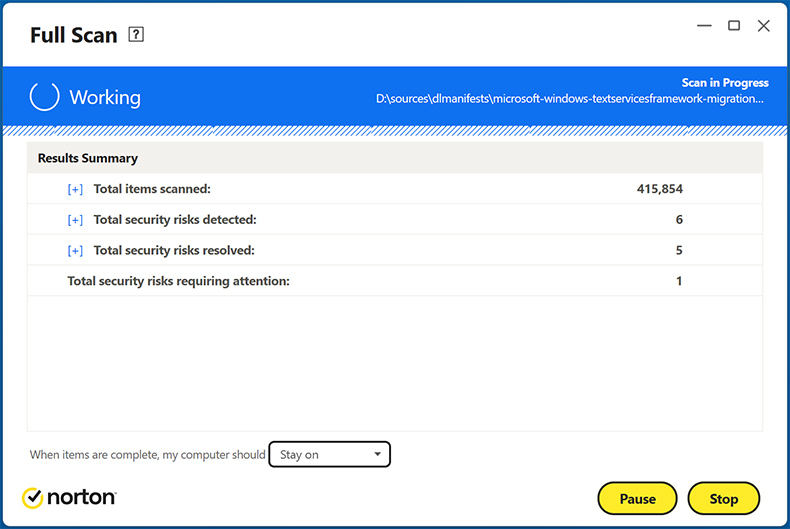Click the Full Scan window title
Image resolution: width=790 pixels, height=529 pixels.
coord(74,35)
